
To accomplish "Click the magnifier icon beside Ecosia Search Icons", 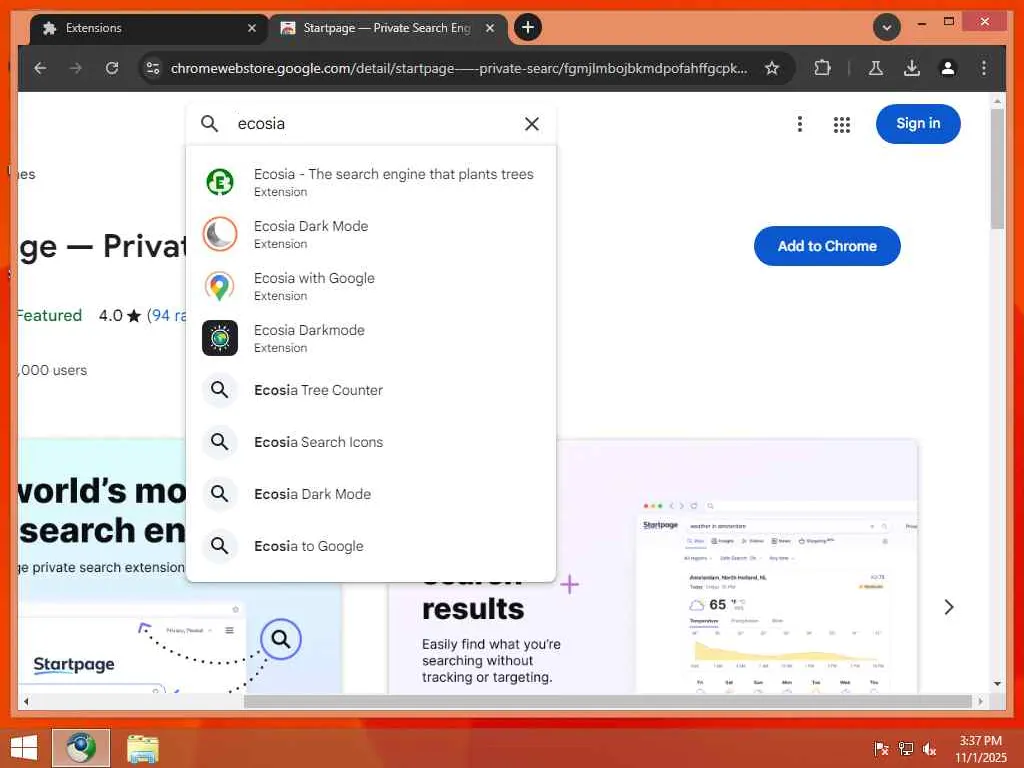I will click(219, 442).
